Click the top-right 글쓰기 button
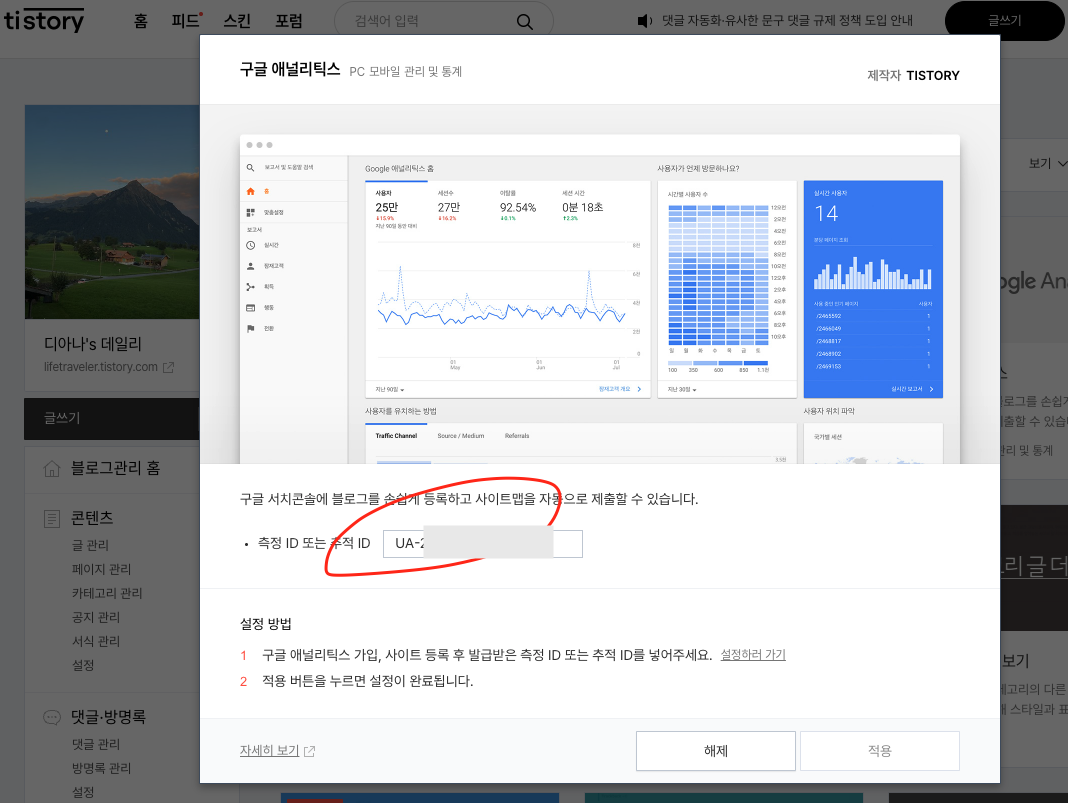 [1005, 20]
